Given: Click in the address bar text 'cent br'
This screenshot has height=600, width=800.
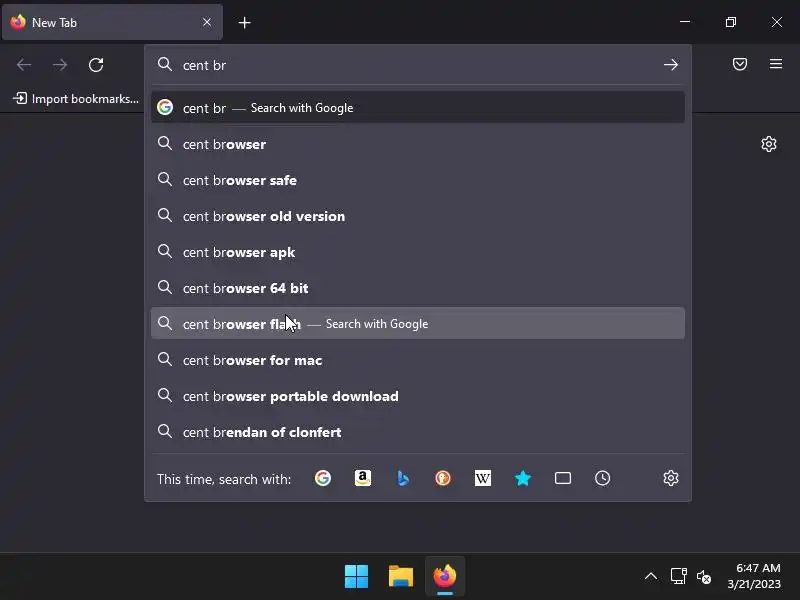Looking at the screenshot, I should tap(205, 65).
